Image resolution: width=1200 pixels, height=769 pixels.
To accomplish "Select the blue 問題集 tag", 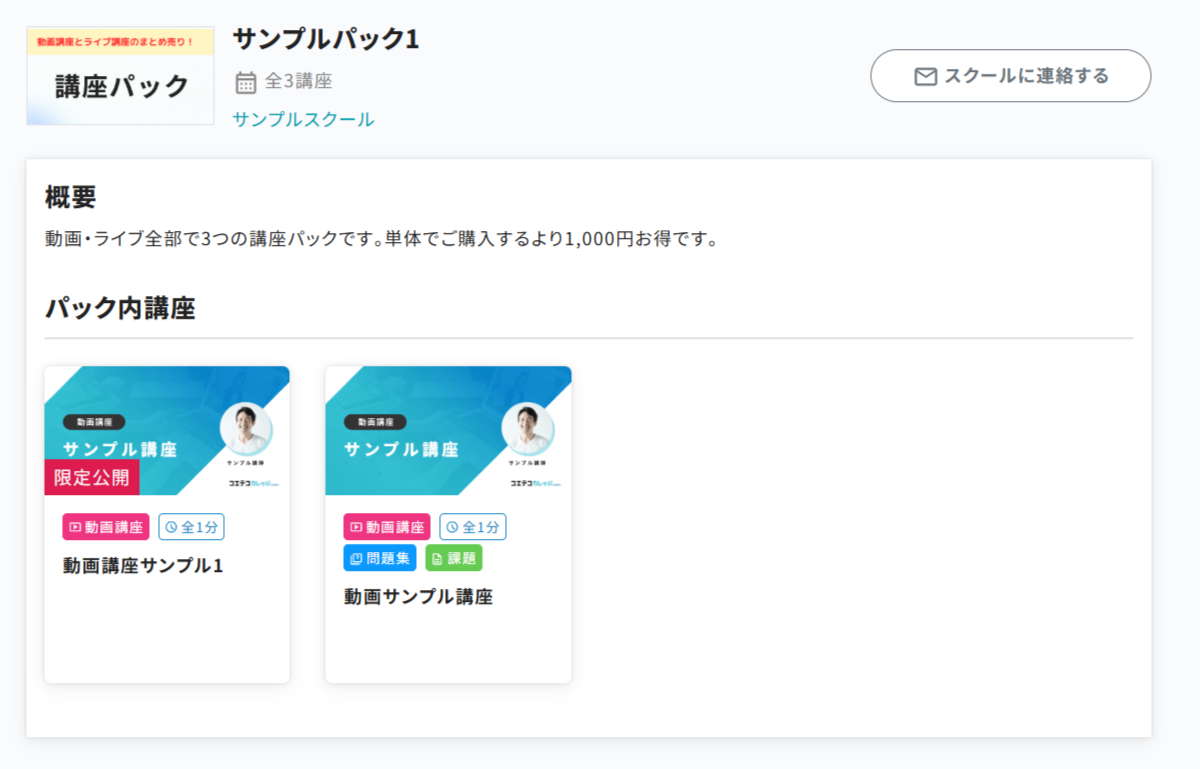I will 379,558.
